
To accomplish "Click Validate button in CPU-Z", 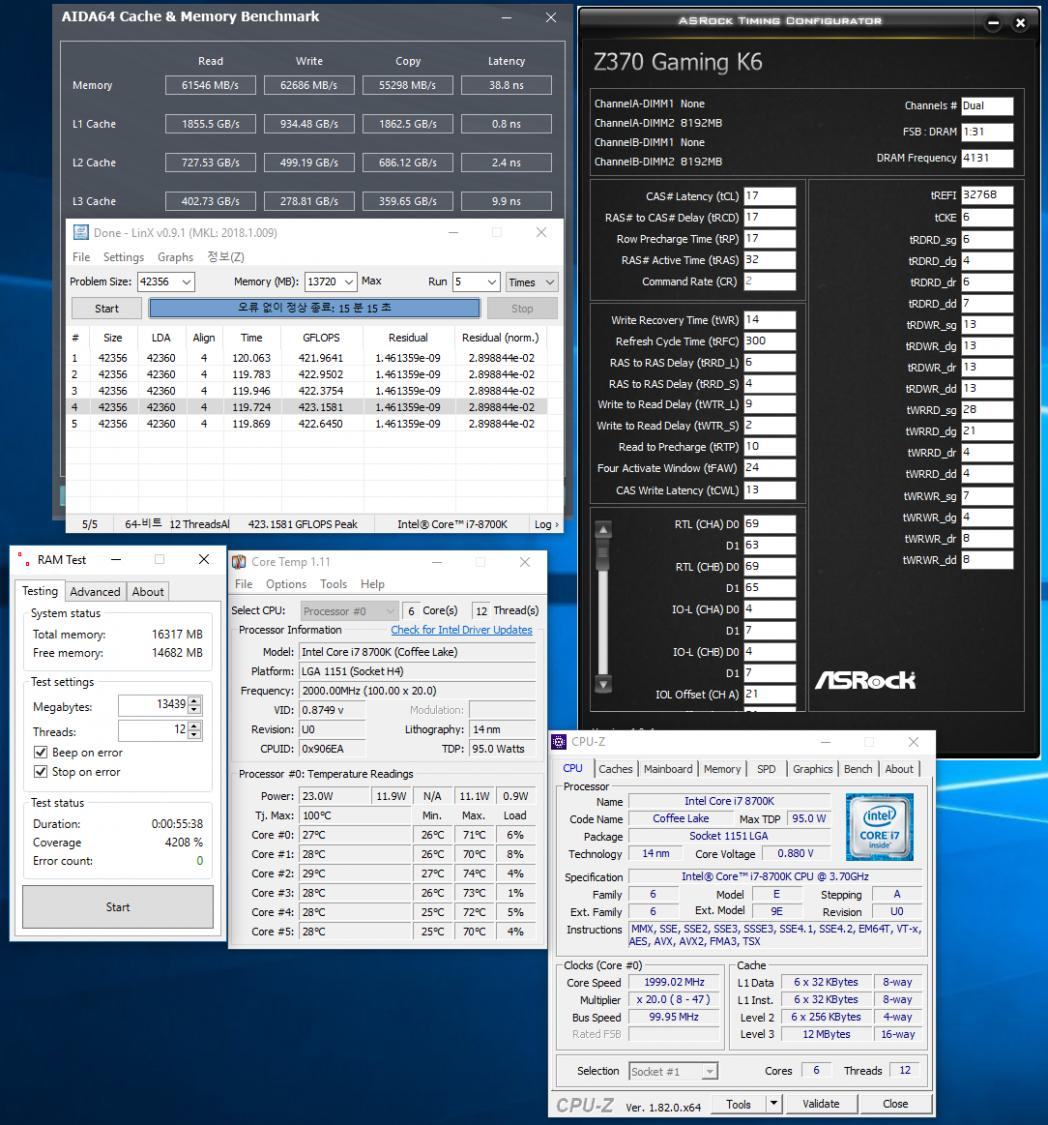I will coord(821,1103).
